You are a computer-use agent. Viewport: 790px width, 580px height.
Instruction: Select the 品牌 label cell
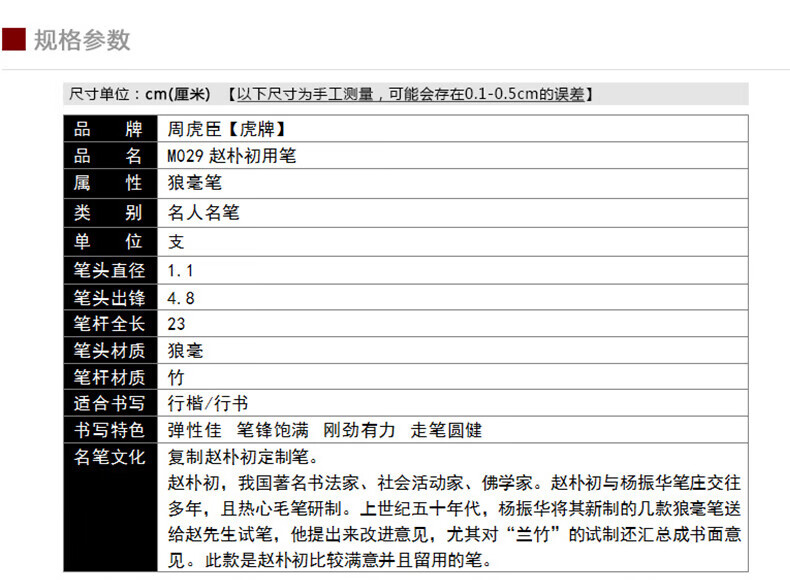point(110,129)
